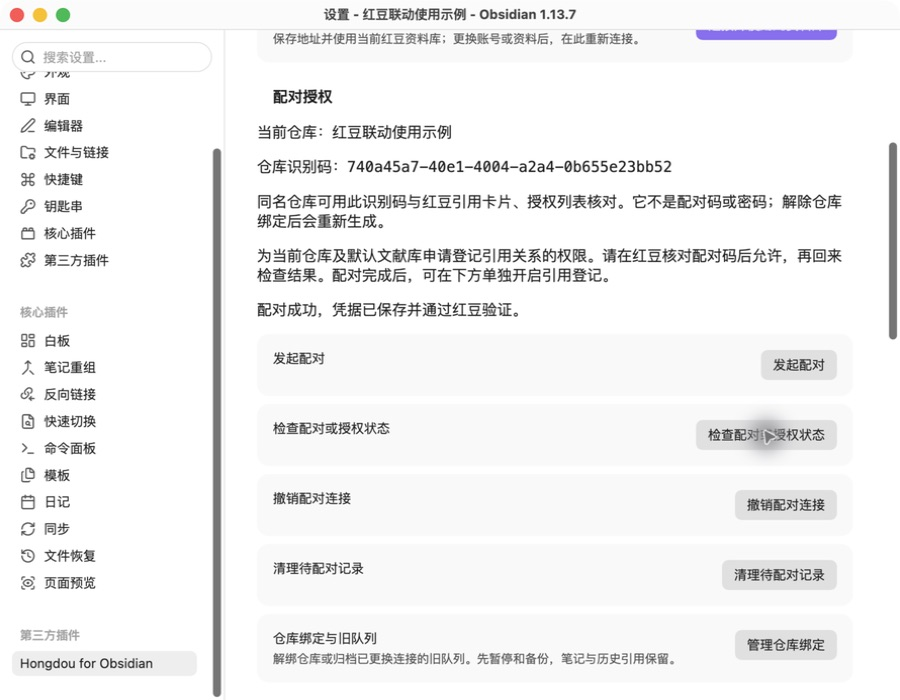The image size is (900, 700).
Task: Click the sidebar scrollbar
Action: 216,422
